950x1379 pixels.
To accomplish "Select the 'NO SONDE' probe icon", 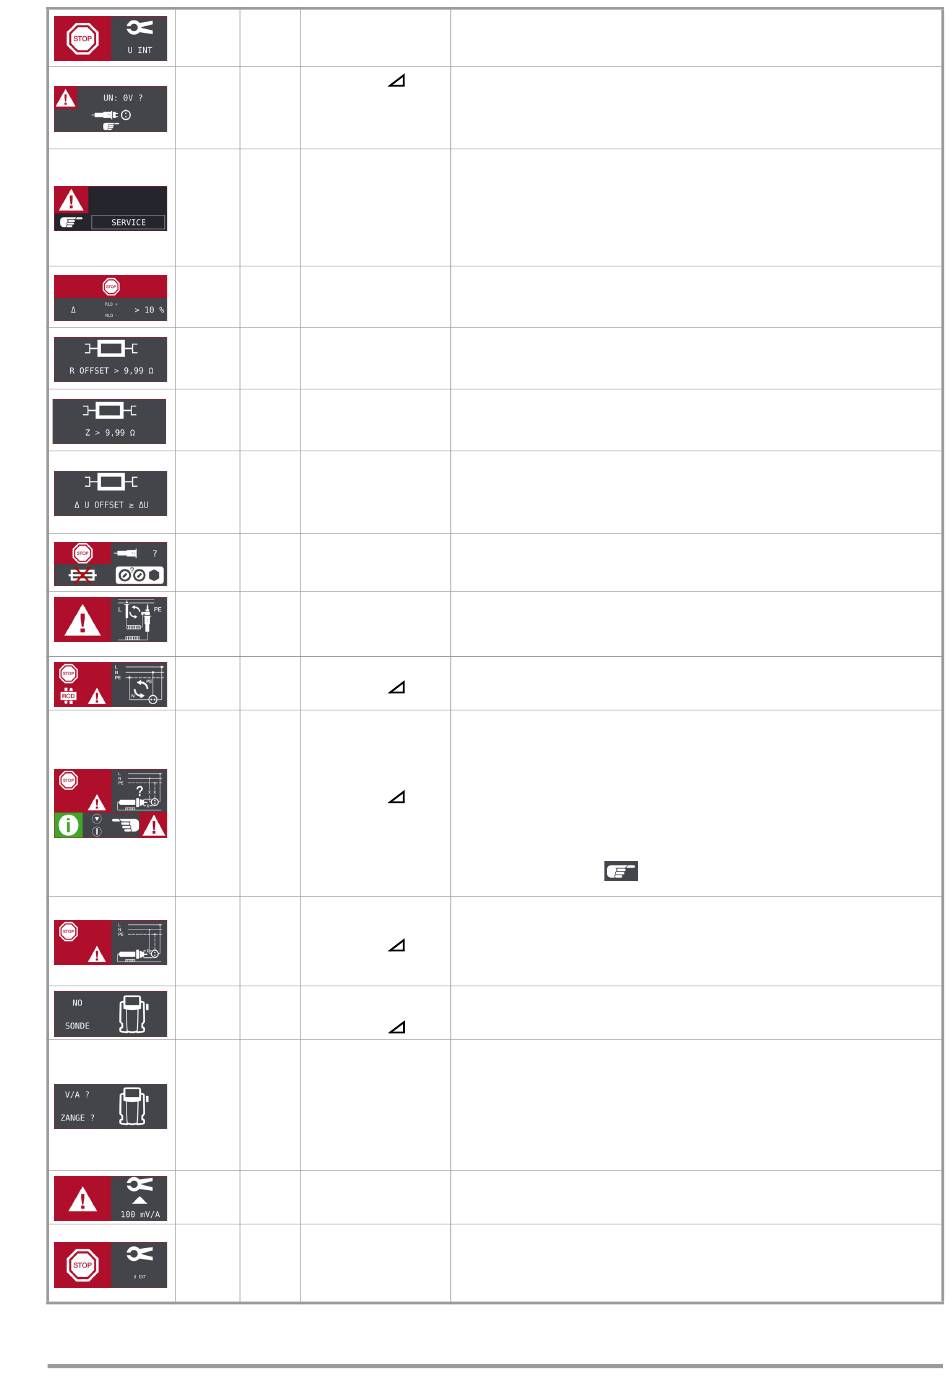I will coord(110,1013).
